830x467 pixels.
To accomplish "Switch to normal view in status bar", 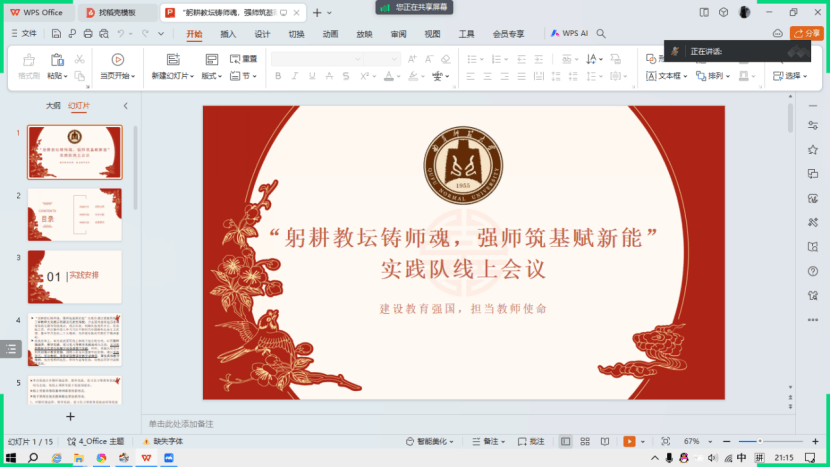I will click(566, 441).
